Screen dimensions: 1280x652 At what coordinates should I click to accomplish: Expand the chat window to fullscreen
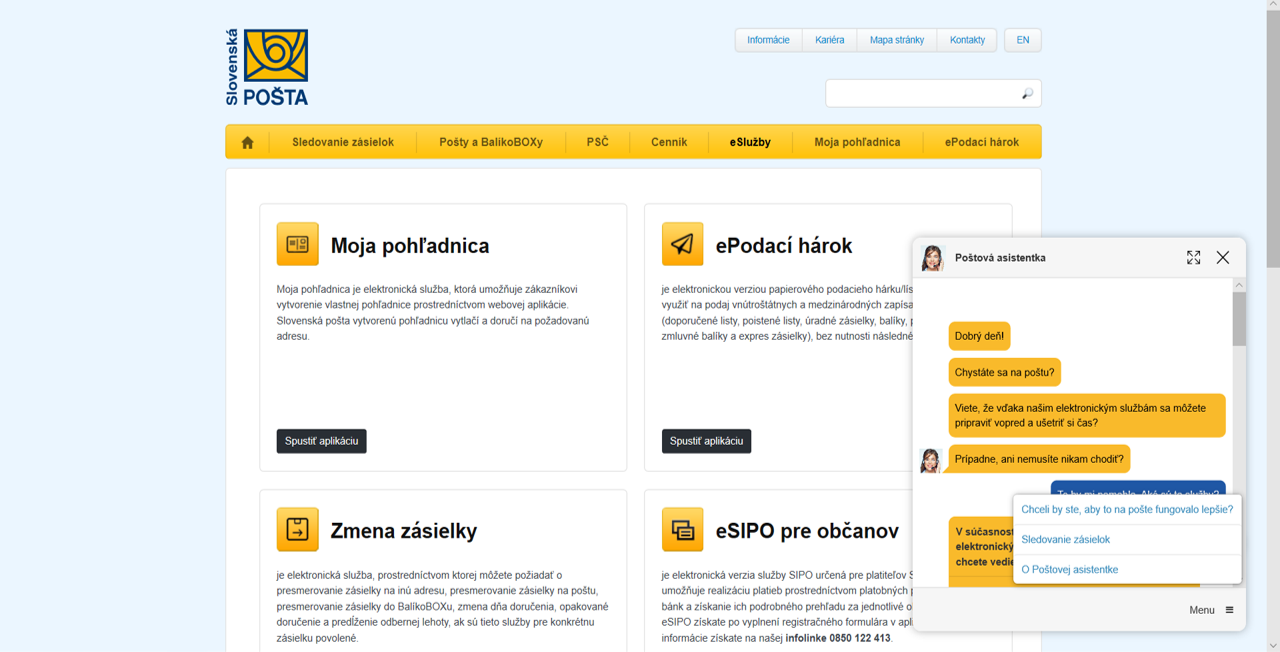point(1193,258)
